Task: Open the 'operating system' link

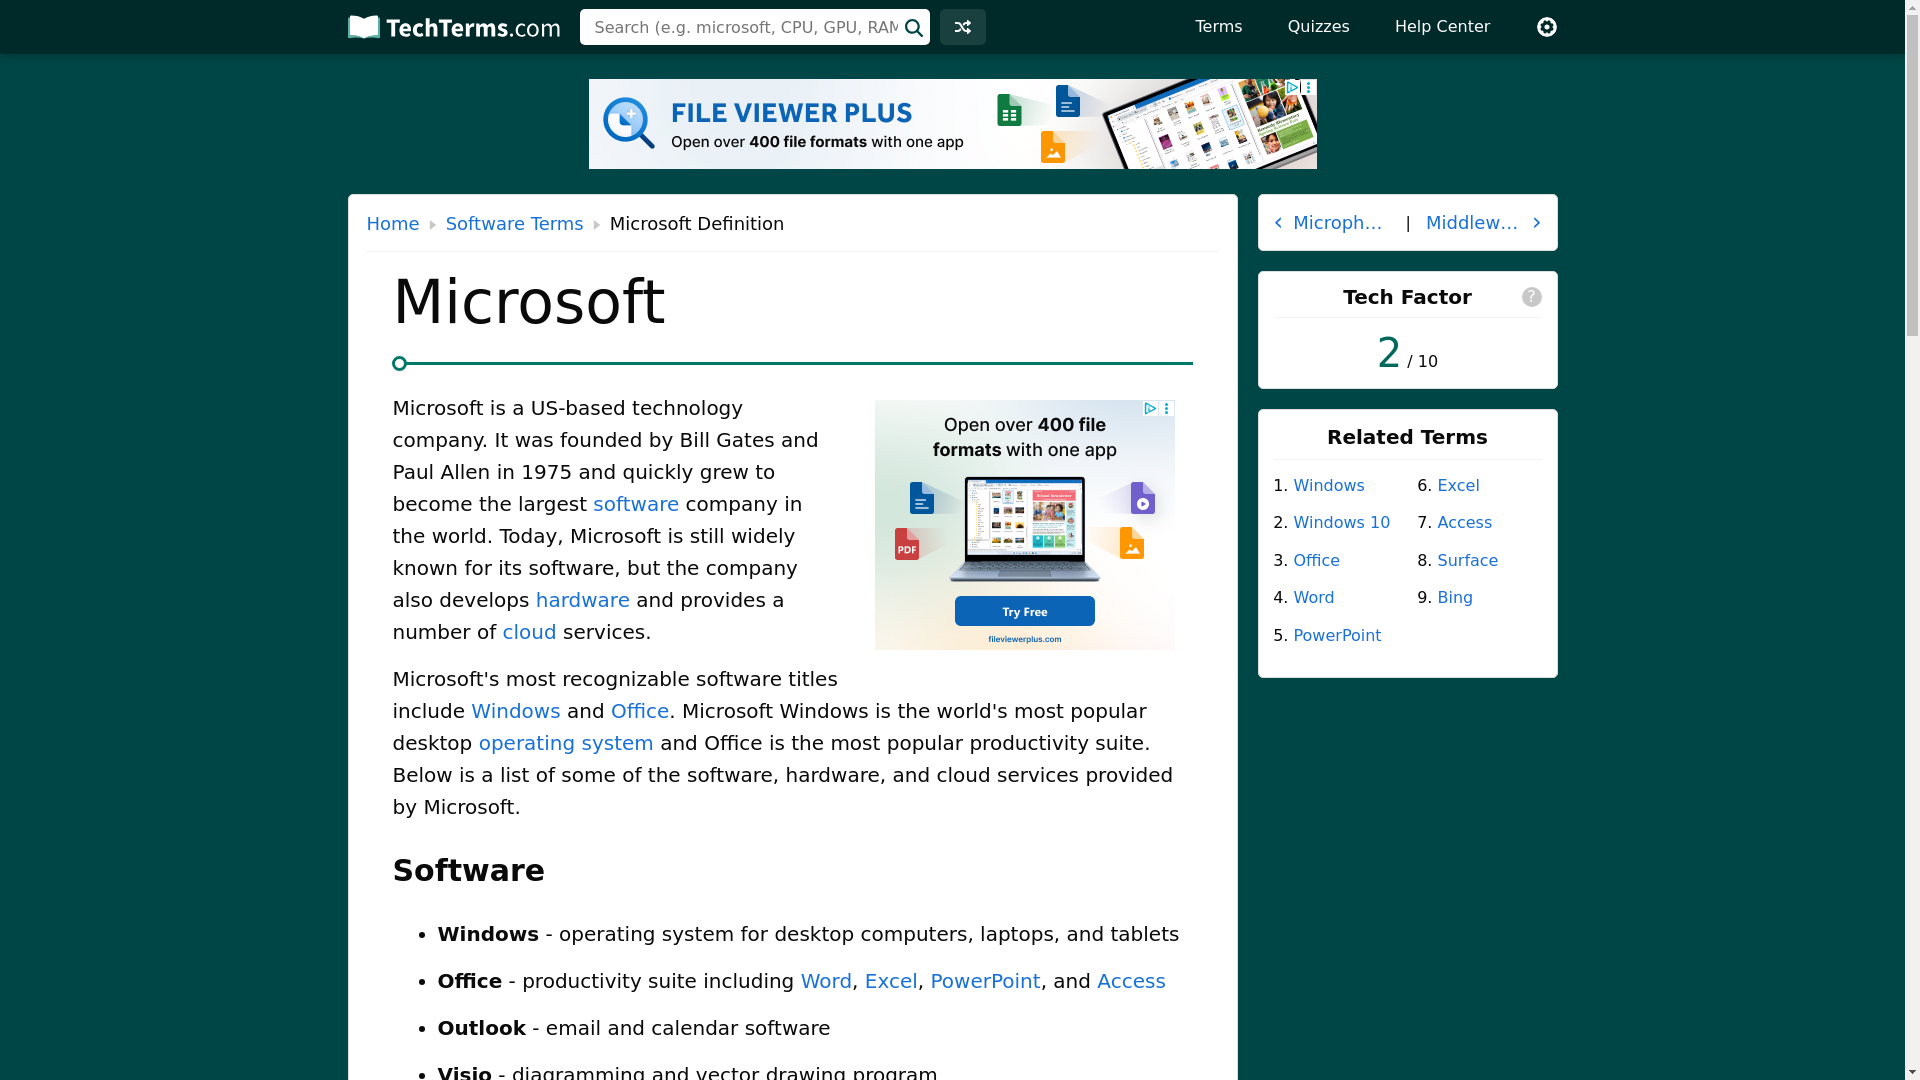Action: click(x=566, y=743)
